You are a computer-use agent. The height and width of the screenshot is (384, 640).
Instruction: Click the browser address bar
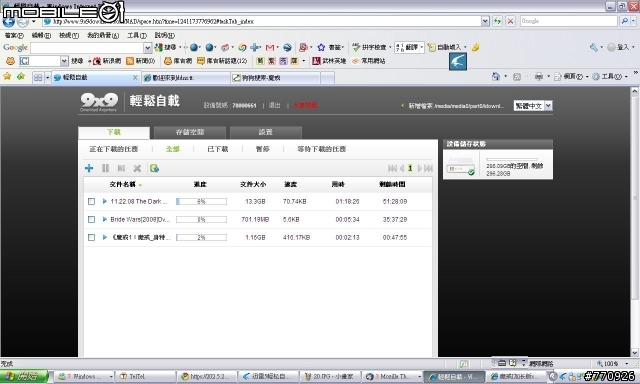(x=261, y=21)
